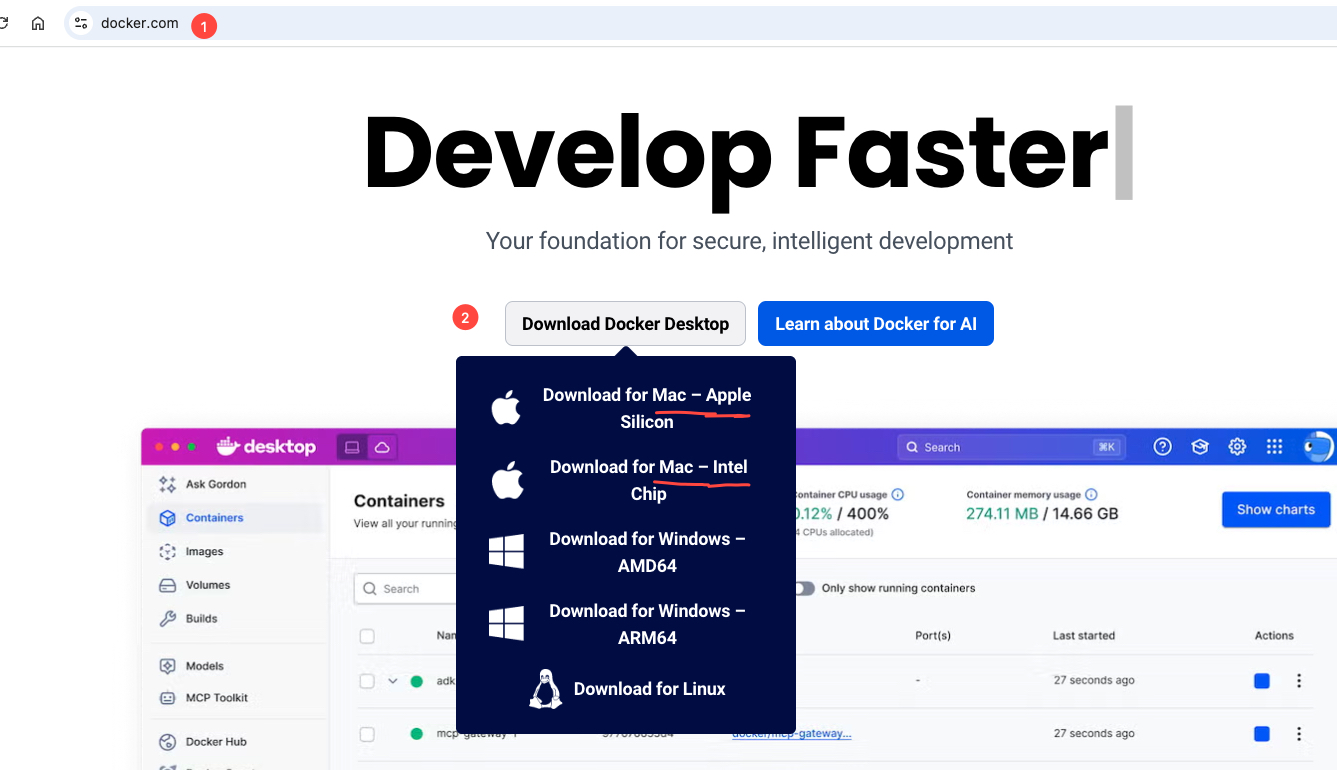
Task: Tick the select-all checkbox in table header
Action: (367, 636)
